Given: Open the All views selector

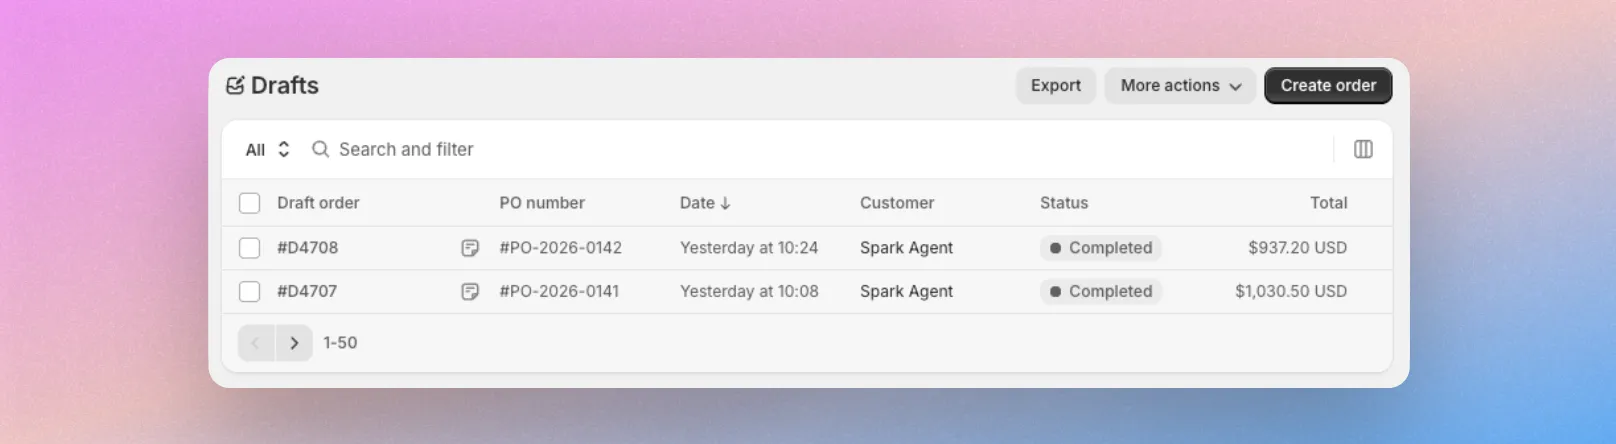Looking at the screenshot, I should click(267, 149).
